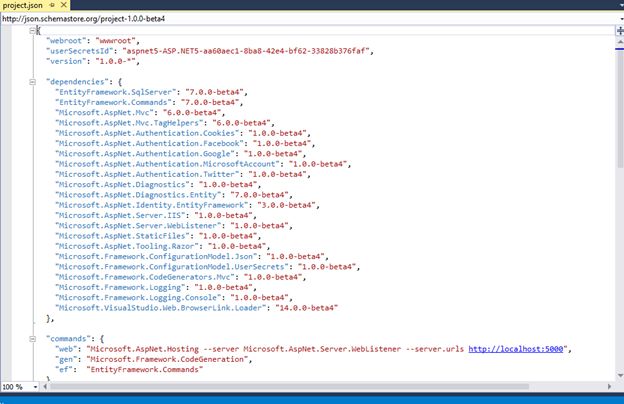Open the JSON schema URL dropdown
This screenshot has height=404, width=624.
(x=621, y=18)
